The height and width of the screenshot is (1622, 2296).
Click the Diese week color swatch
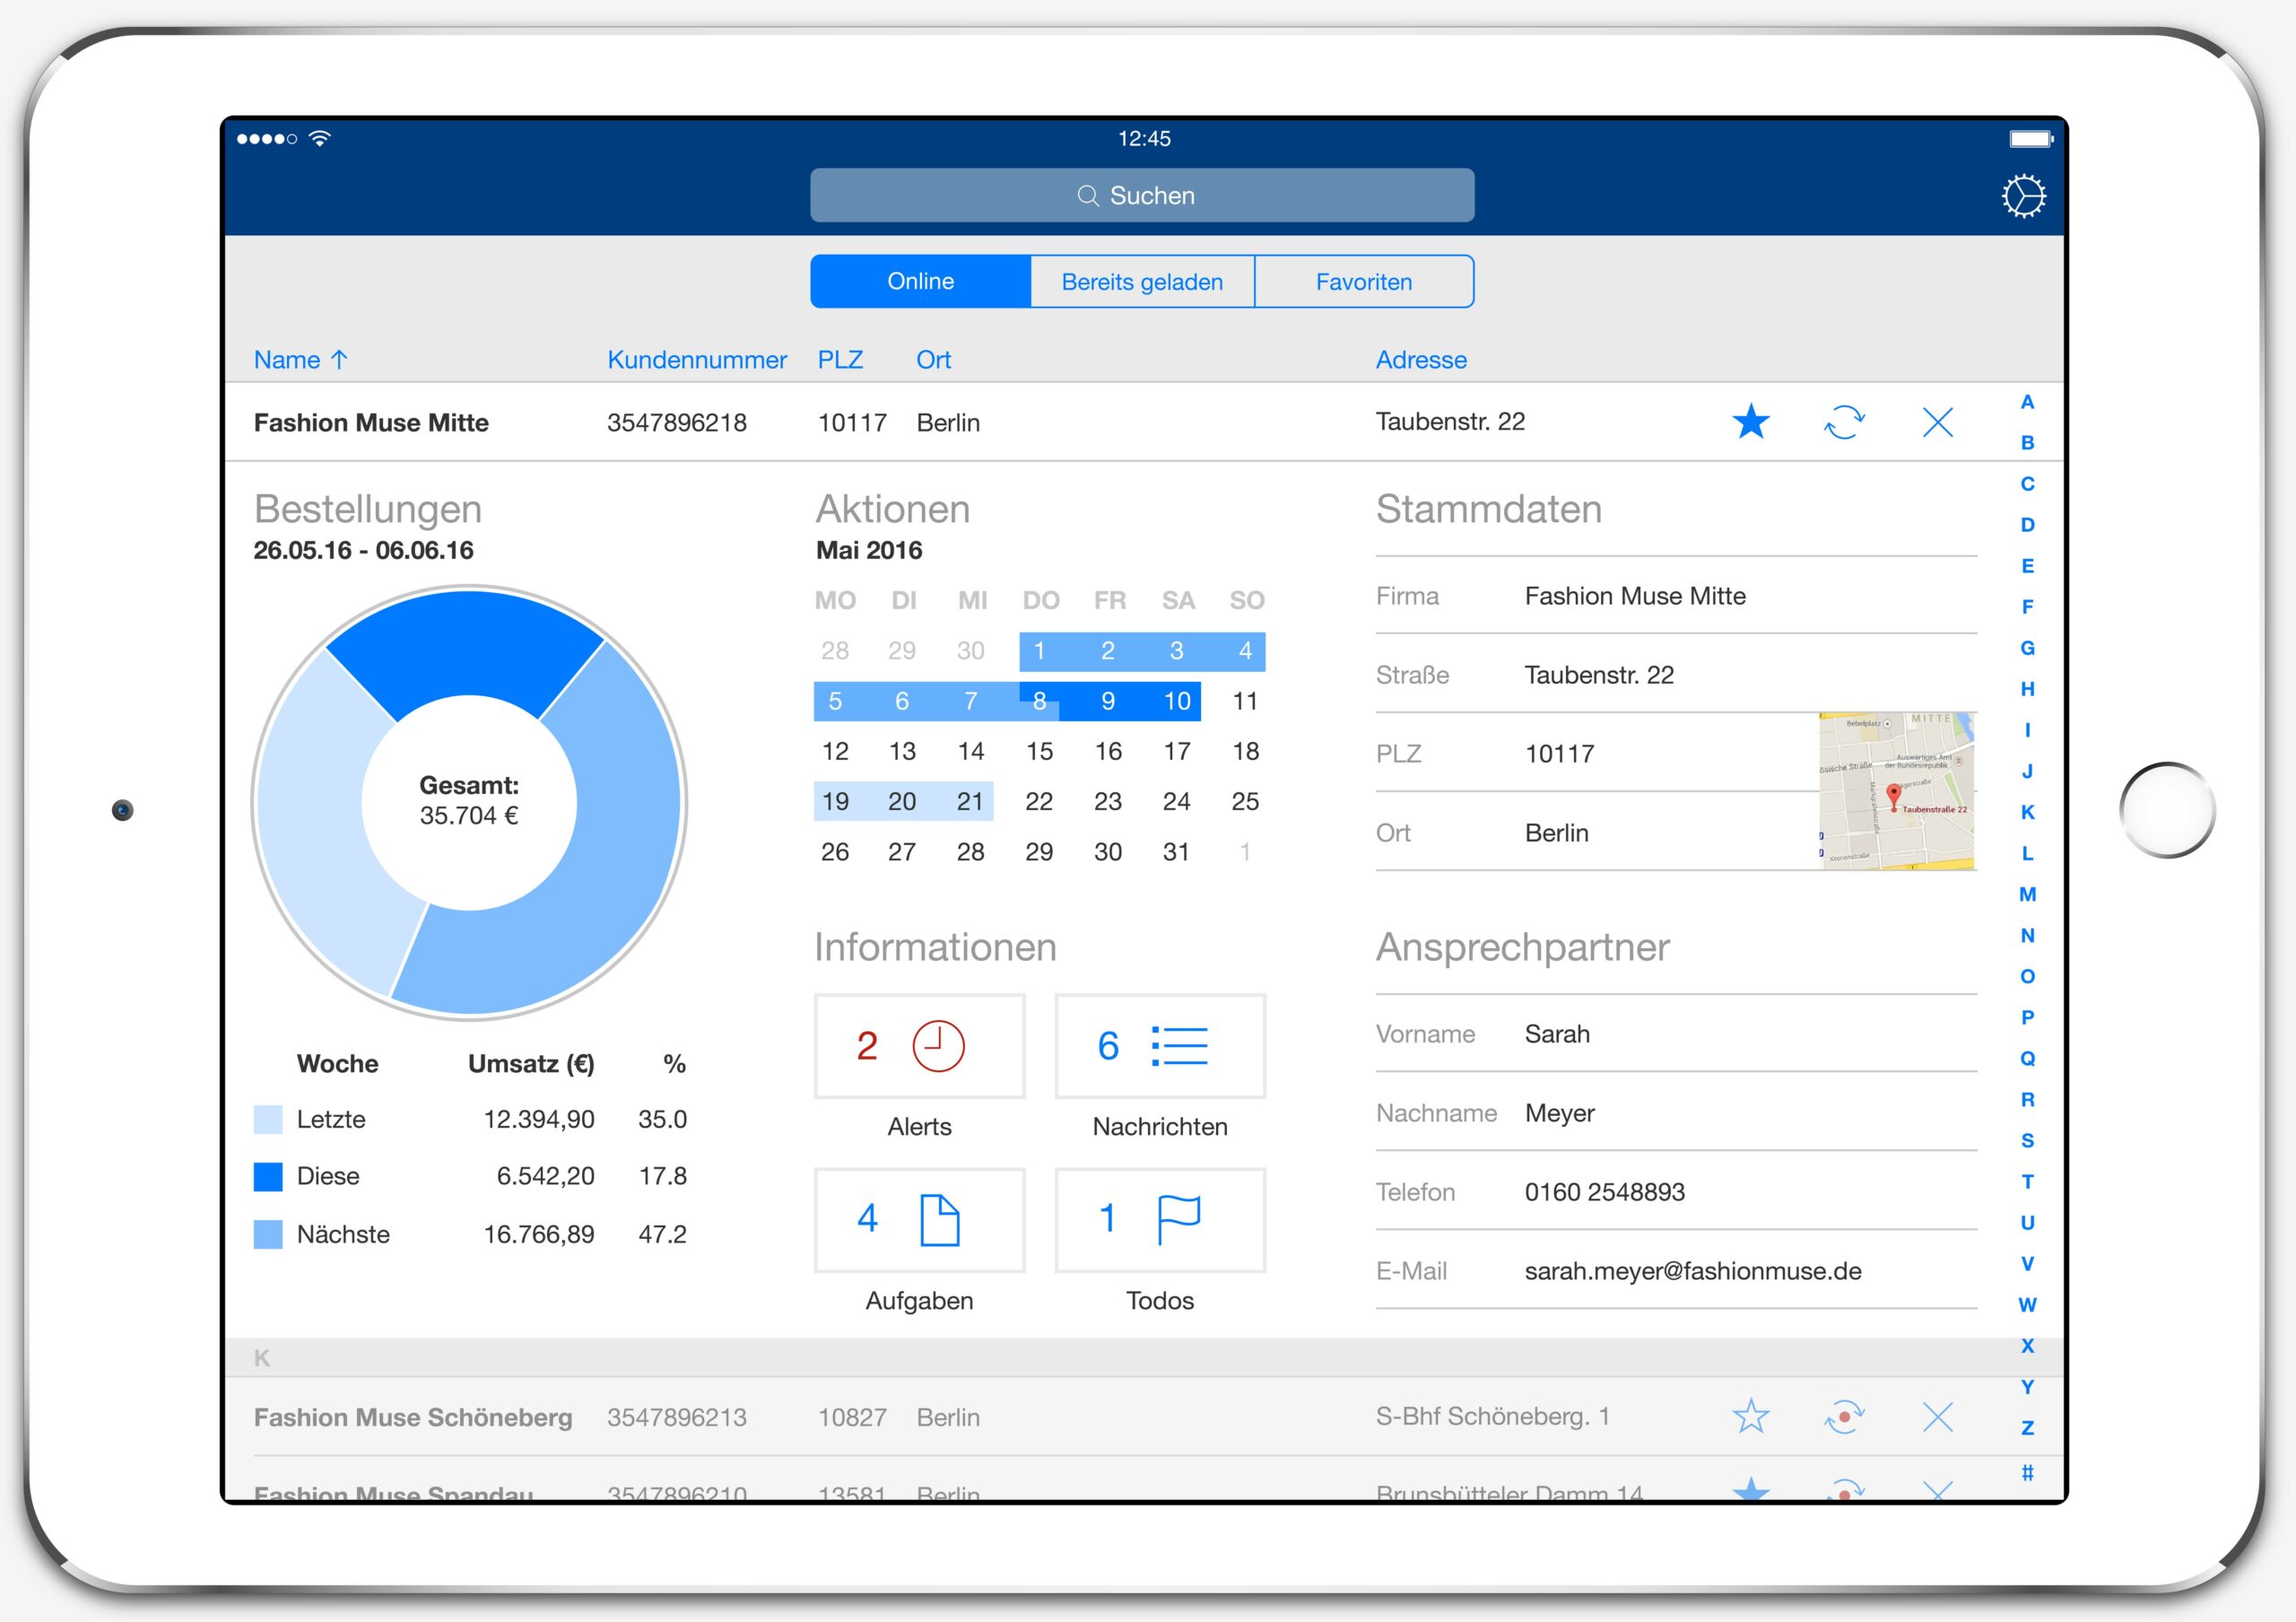(268, 1177)
